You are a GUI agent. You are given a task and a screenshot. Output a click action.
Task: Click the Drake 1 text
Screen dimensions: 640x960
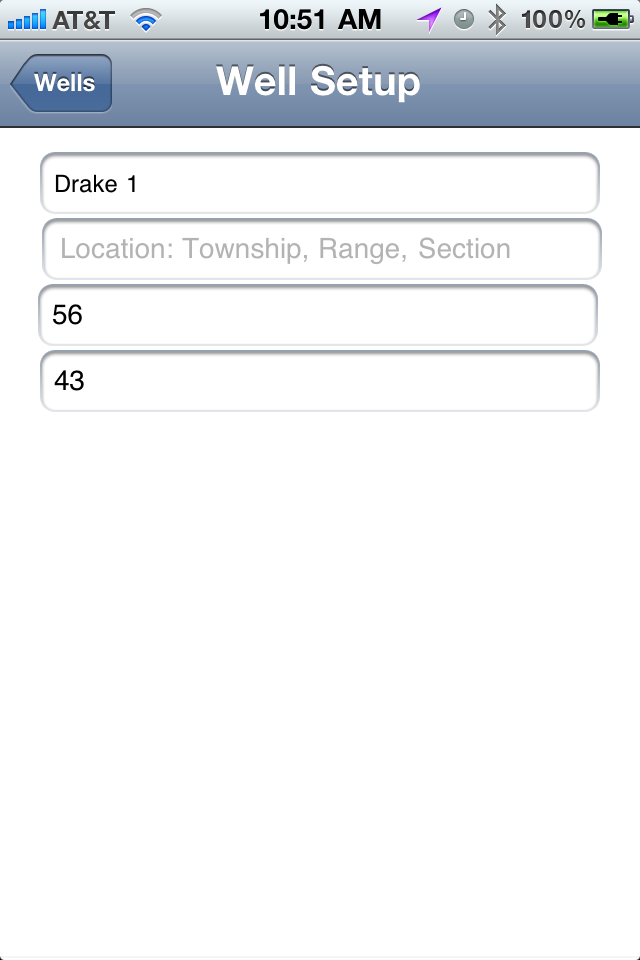[x=96, y=184]
